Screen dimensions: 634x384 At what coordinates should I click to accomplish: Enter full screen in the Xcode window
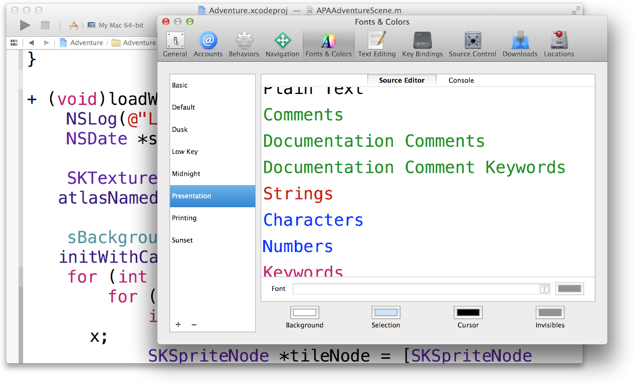click(x=576, y=11)
